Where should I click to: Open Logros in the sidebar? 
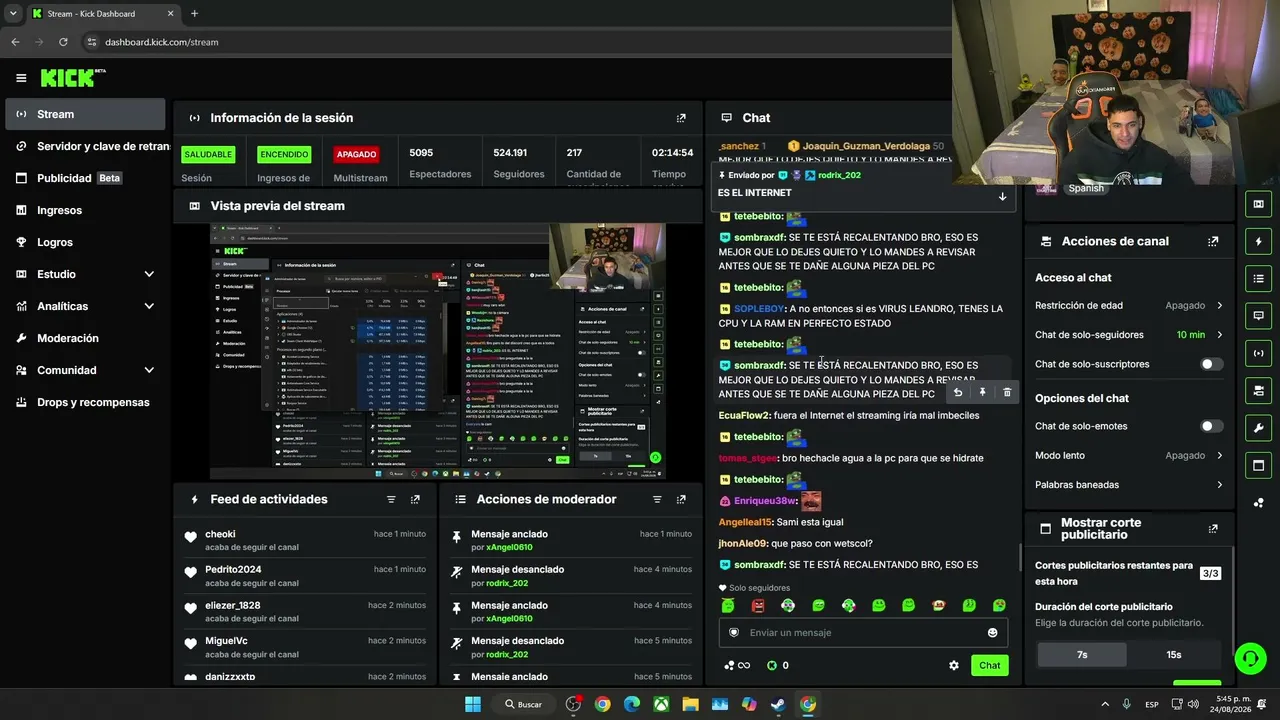click(x=85, y=242)
